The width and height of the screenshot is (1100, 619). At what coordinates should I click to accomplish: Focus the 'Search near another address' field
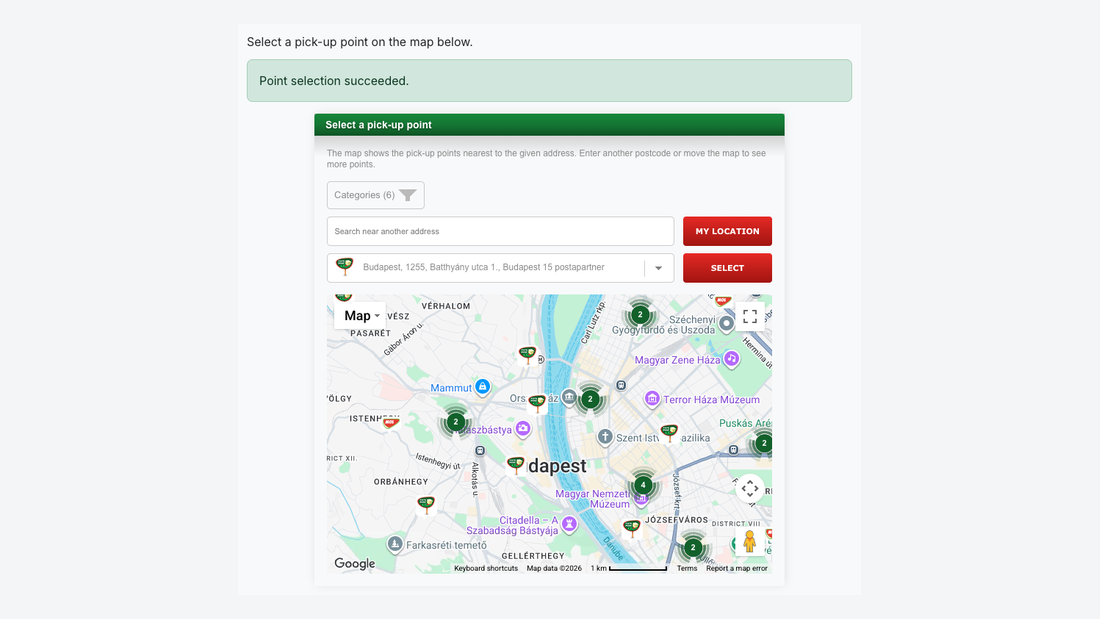pos(500,232)
